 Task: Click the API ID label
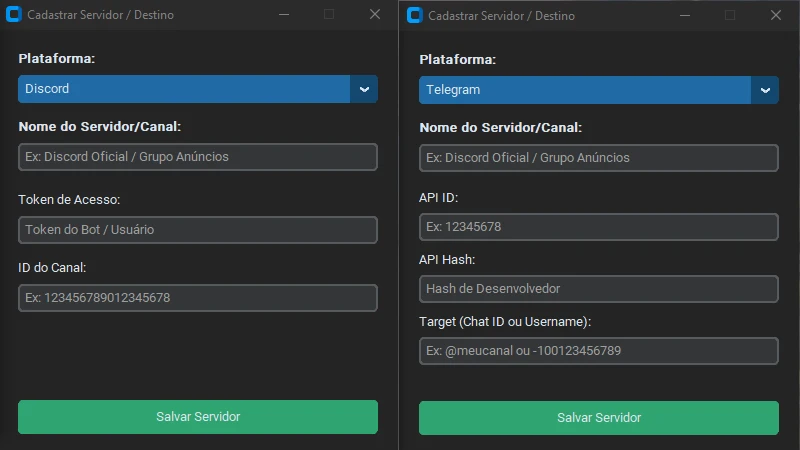439,197
